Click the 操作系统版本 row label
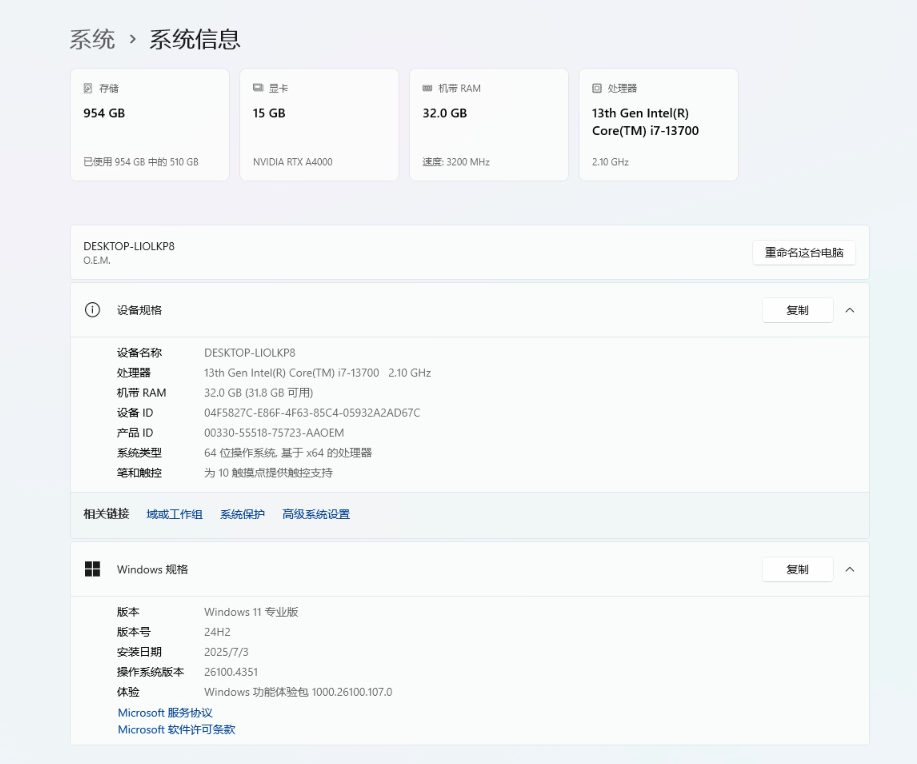This screenshot has width=917, height=764. tap(150, 672)
